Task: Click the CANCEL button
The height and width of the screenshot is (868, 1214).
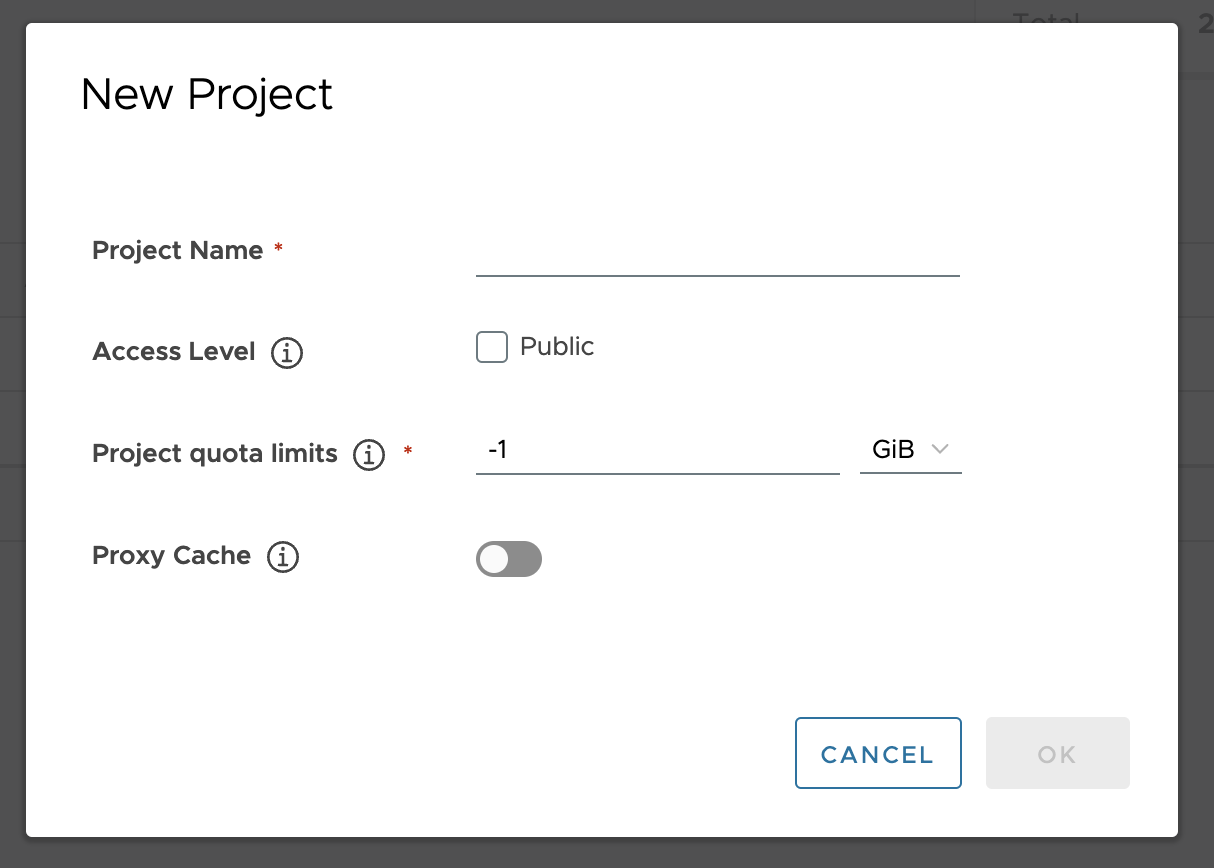Action: pyautogui.click(x=877, y=753)
